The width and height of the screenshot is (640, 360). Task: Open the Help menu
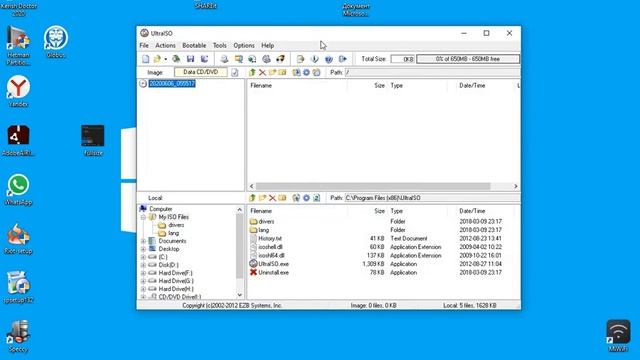pyautogui.click(x=268, y=45)
